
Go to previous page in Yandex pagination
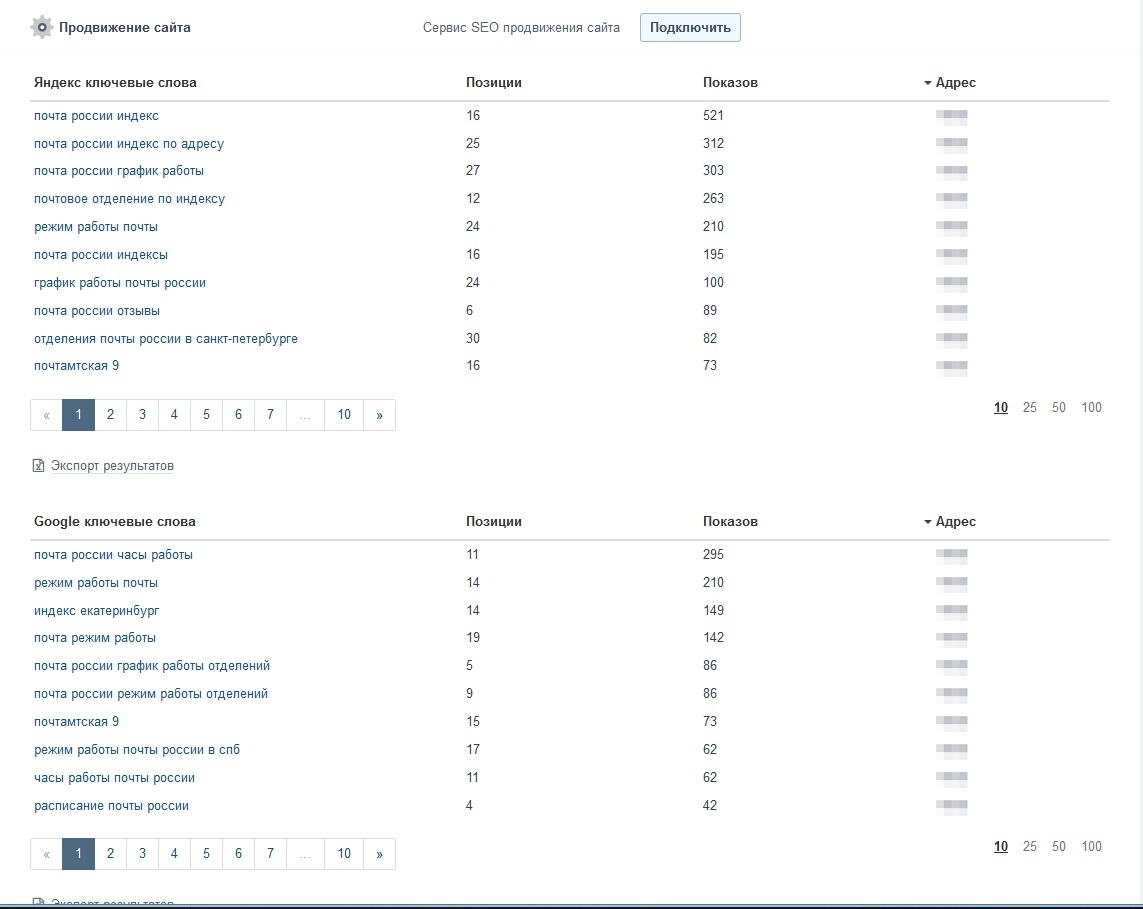47,415
